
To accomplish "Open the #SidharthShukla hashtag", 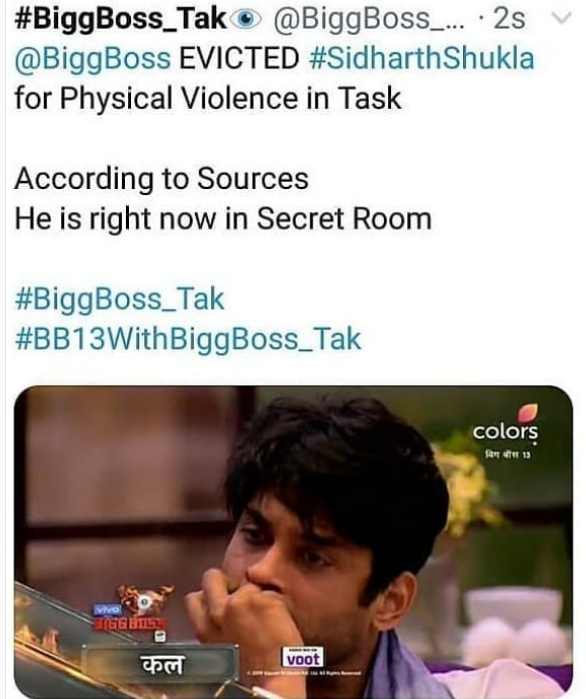I will 421,58.
